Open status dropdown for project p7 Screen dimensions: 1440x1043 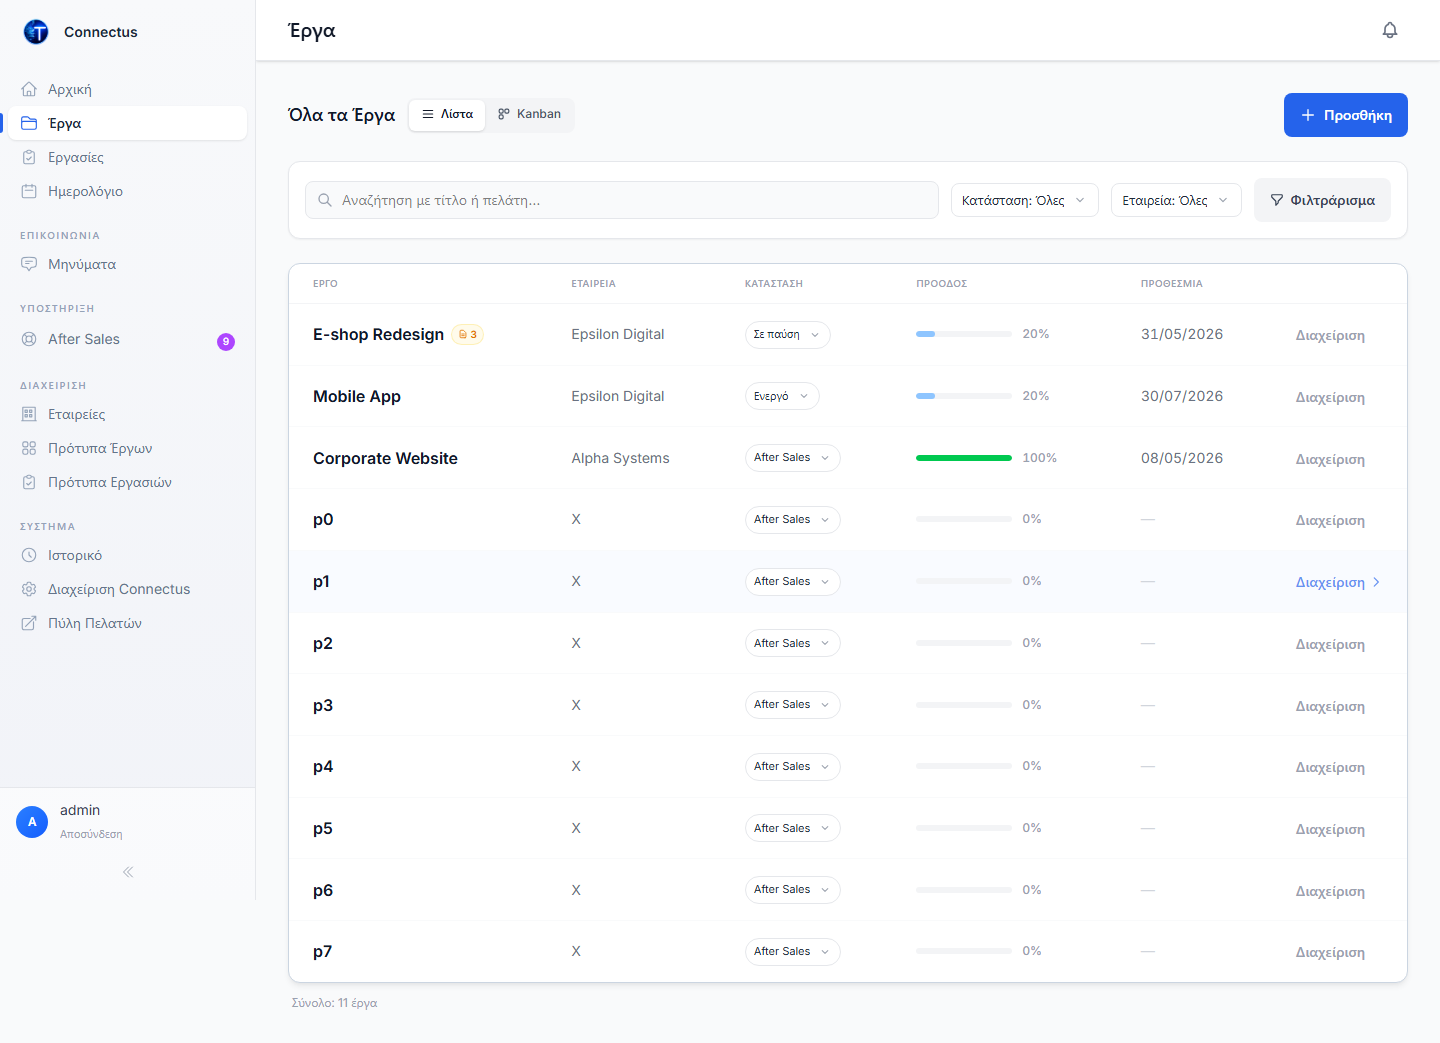coord(792,952)
